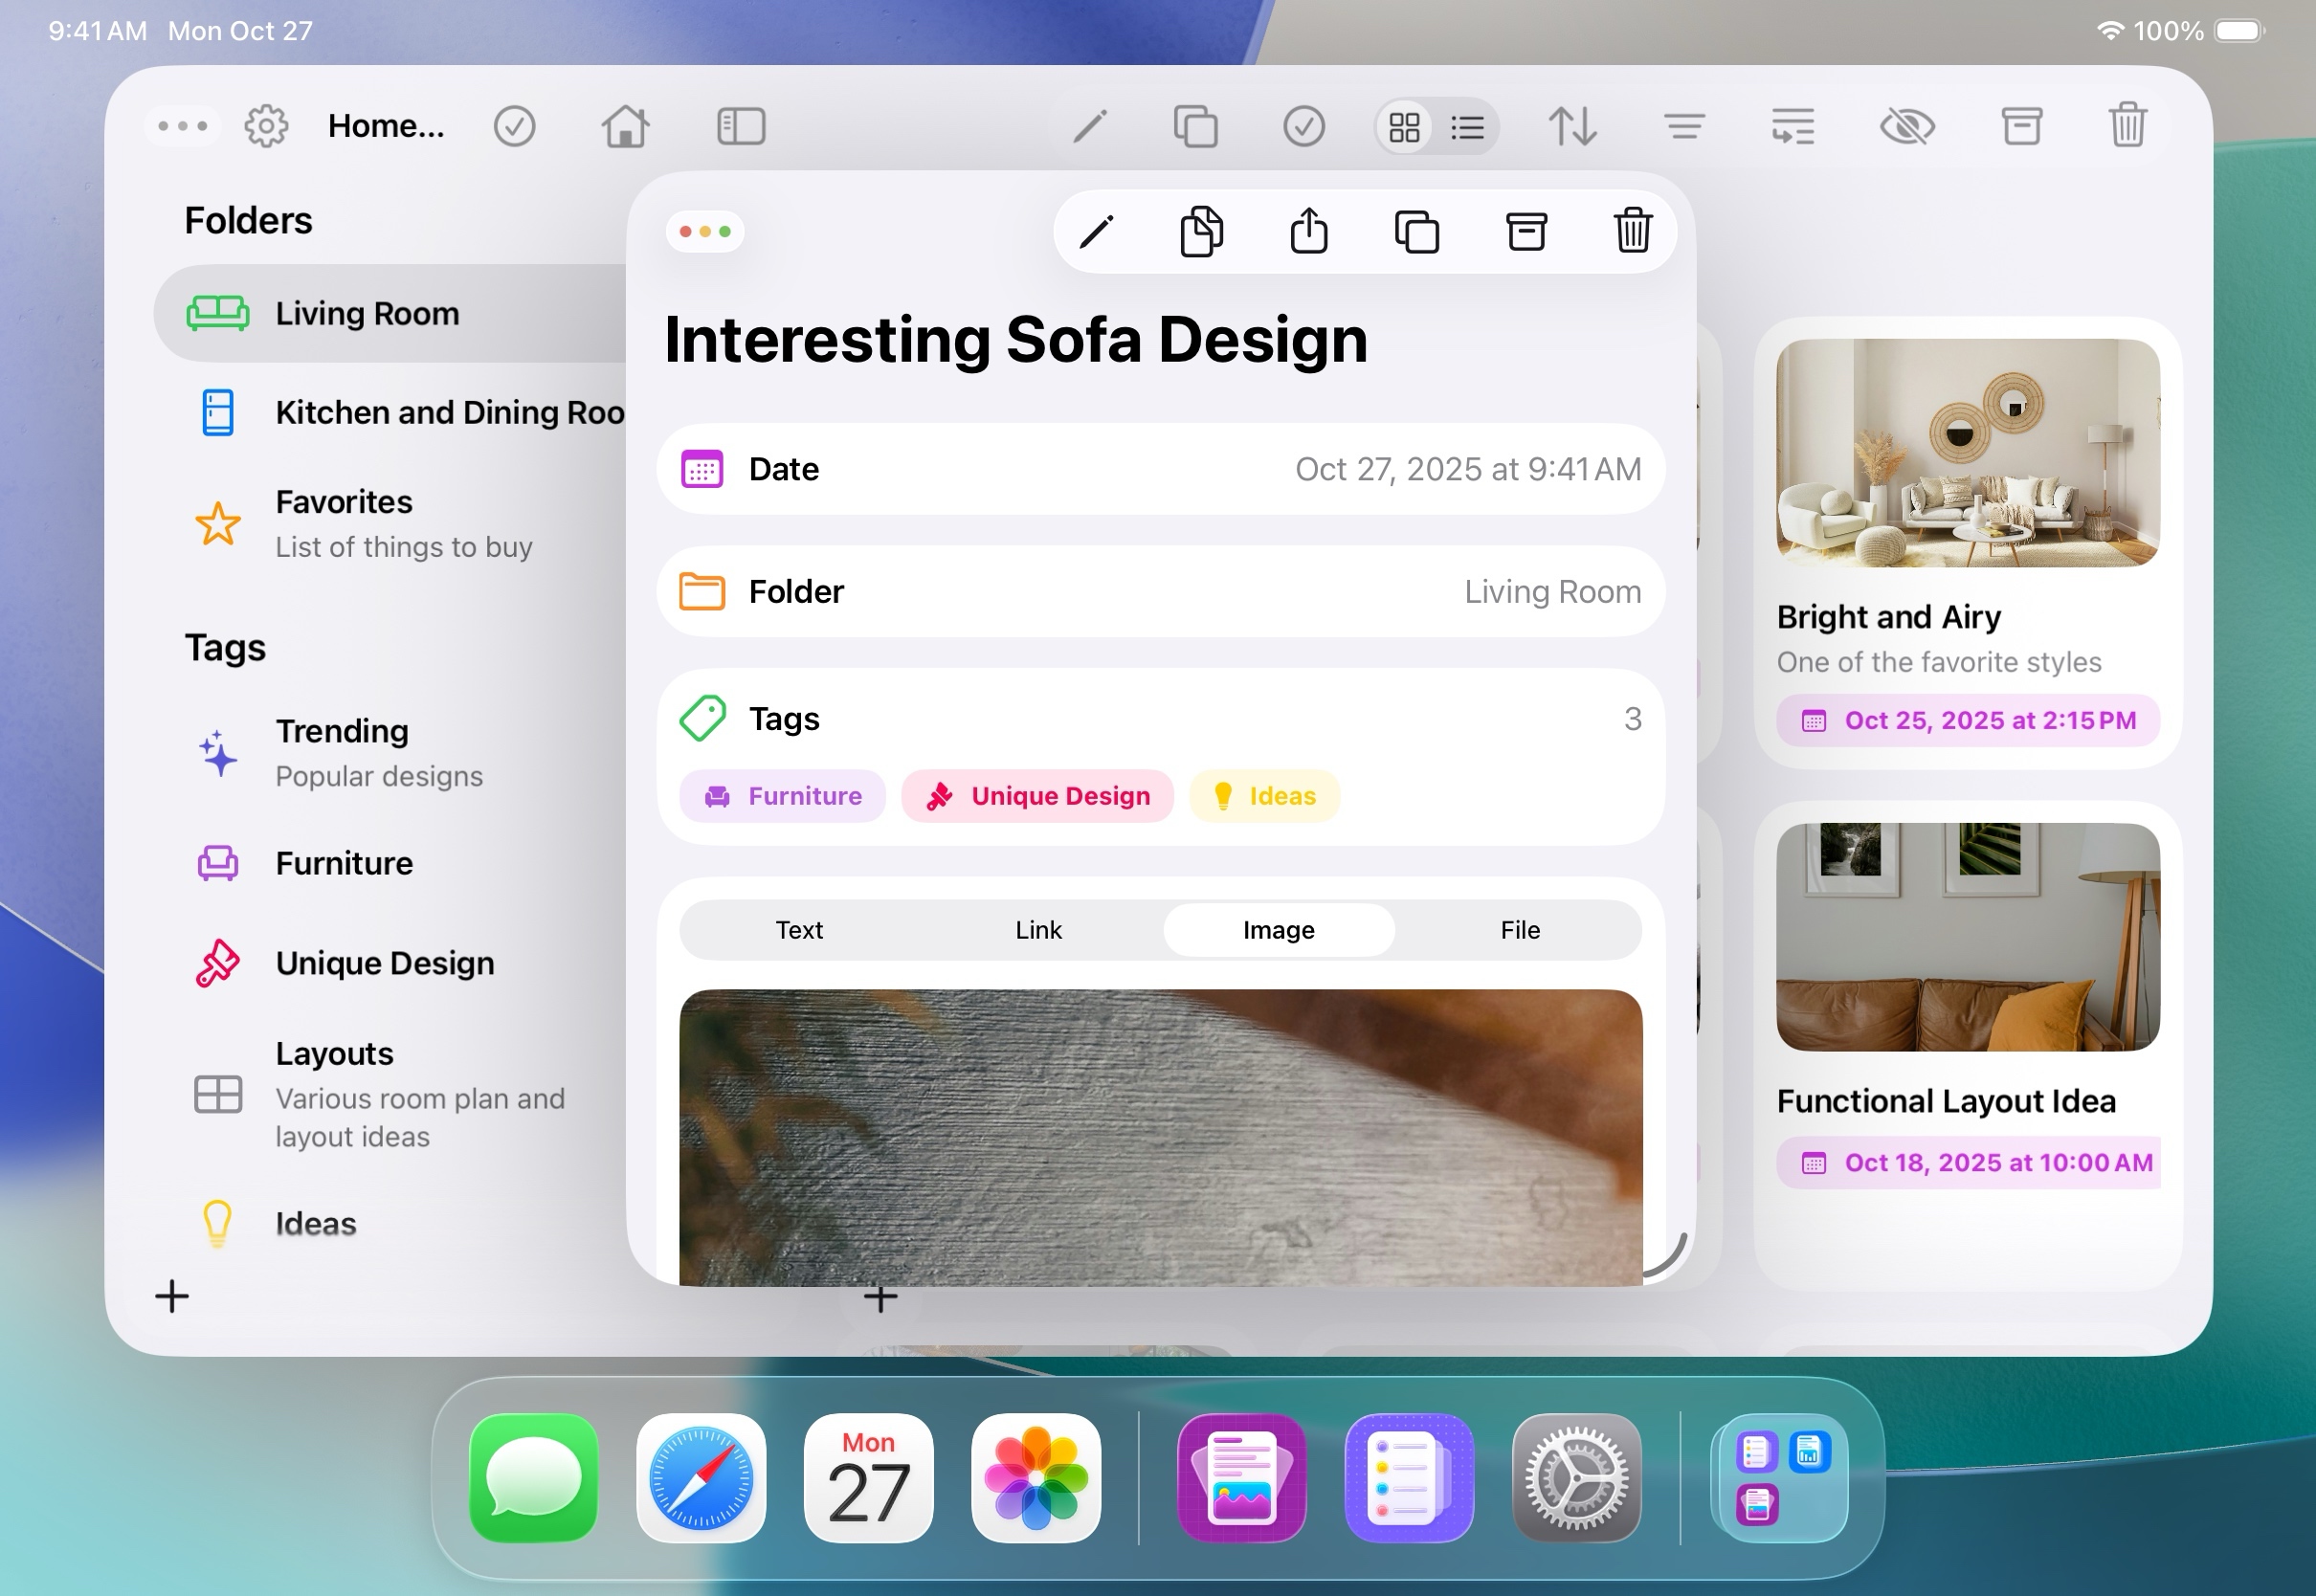
Task: Open the settings gear in top toolbar
Action: (266, 127)
